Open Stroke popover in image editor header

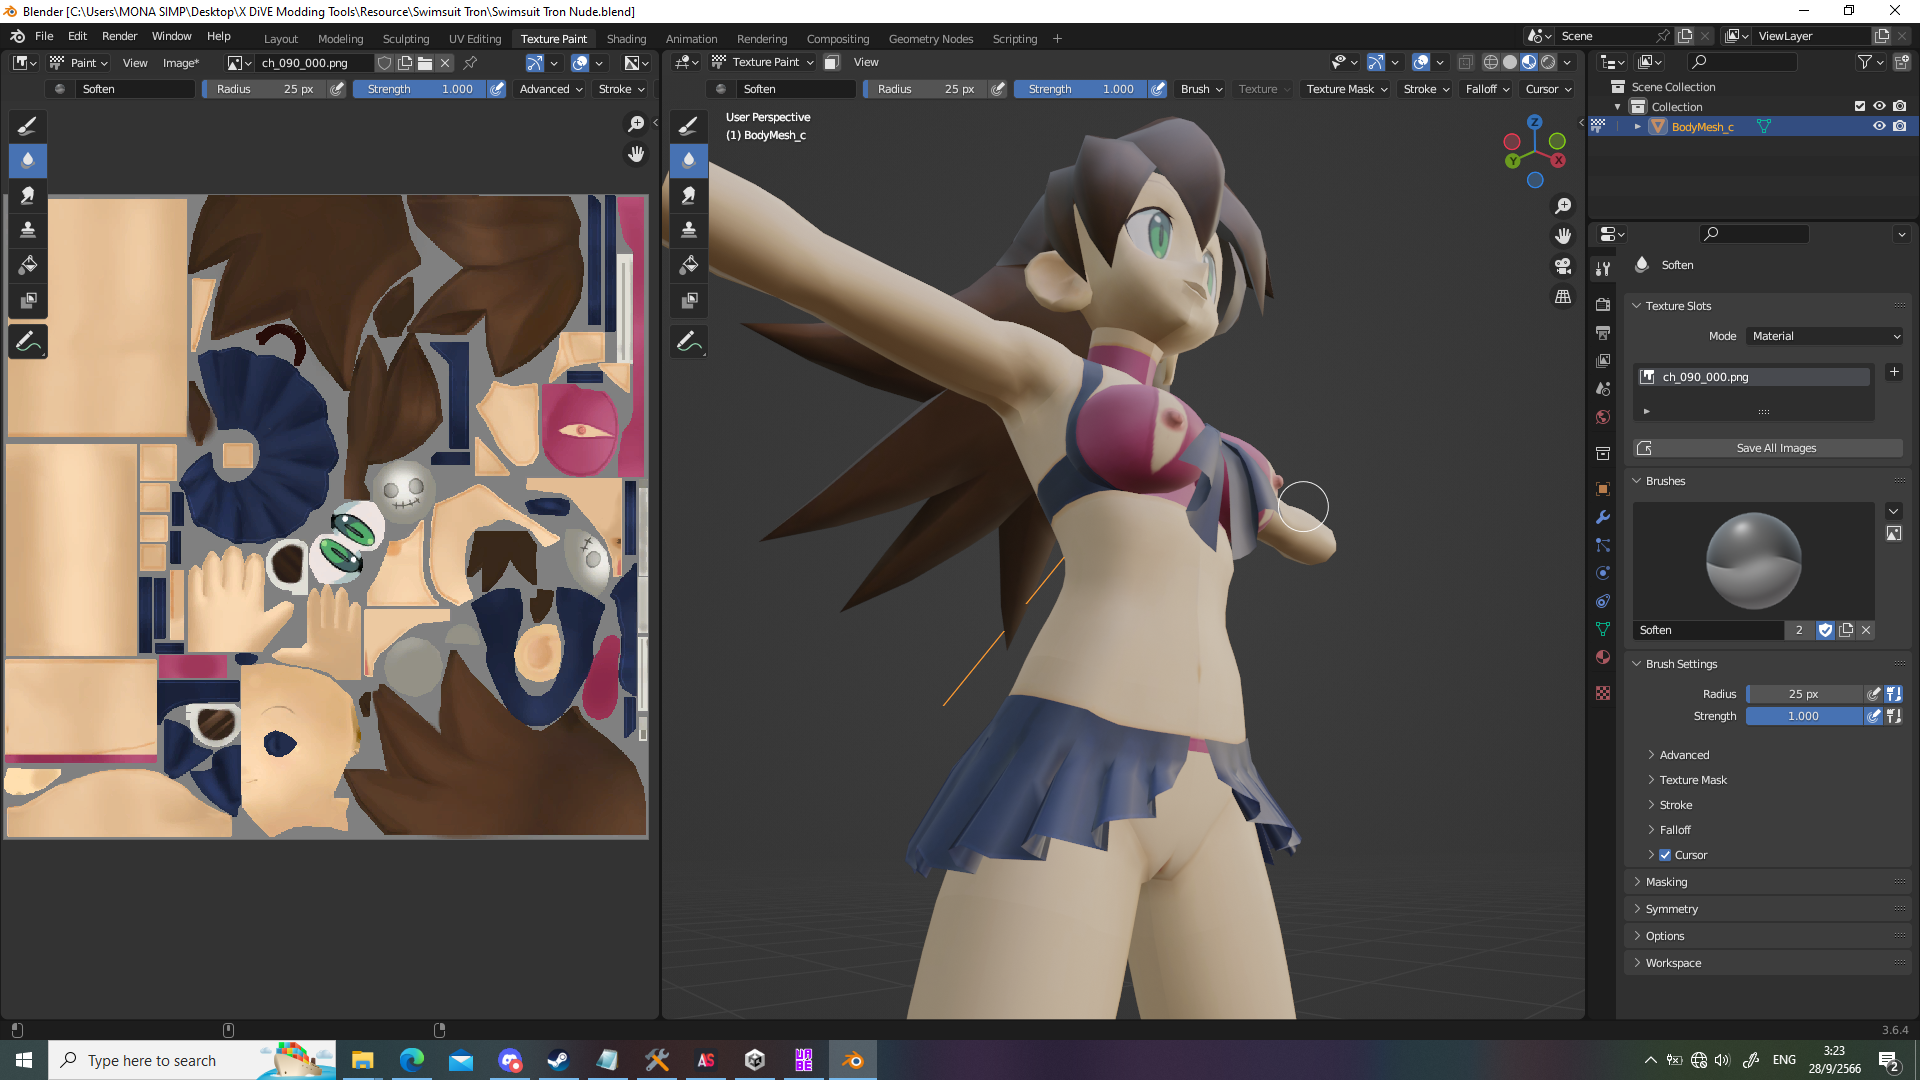(621, 89)
